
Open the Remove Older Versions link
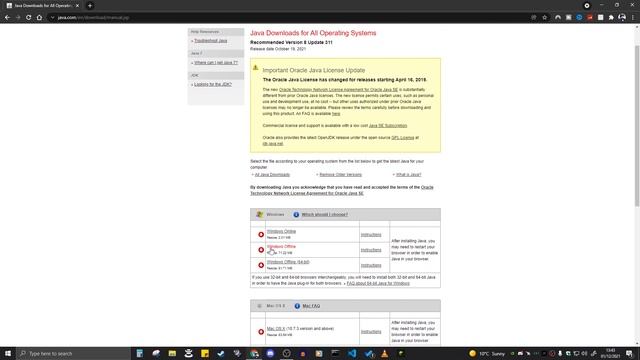point(340,175)
